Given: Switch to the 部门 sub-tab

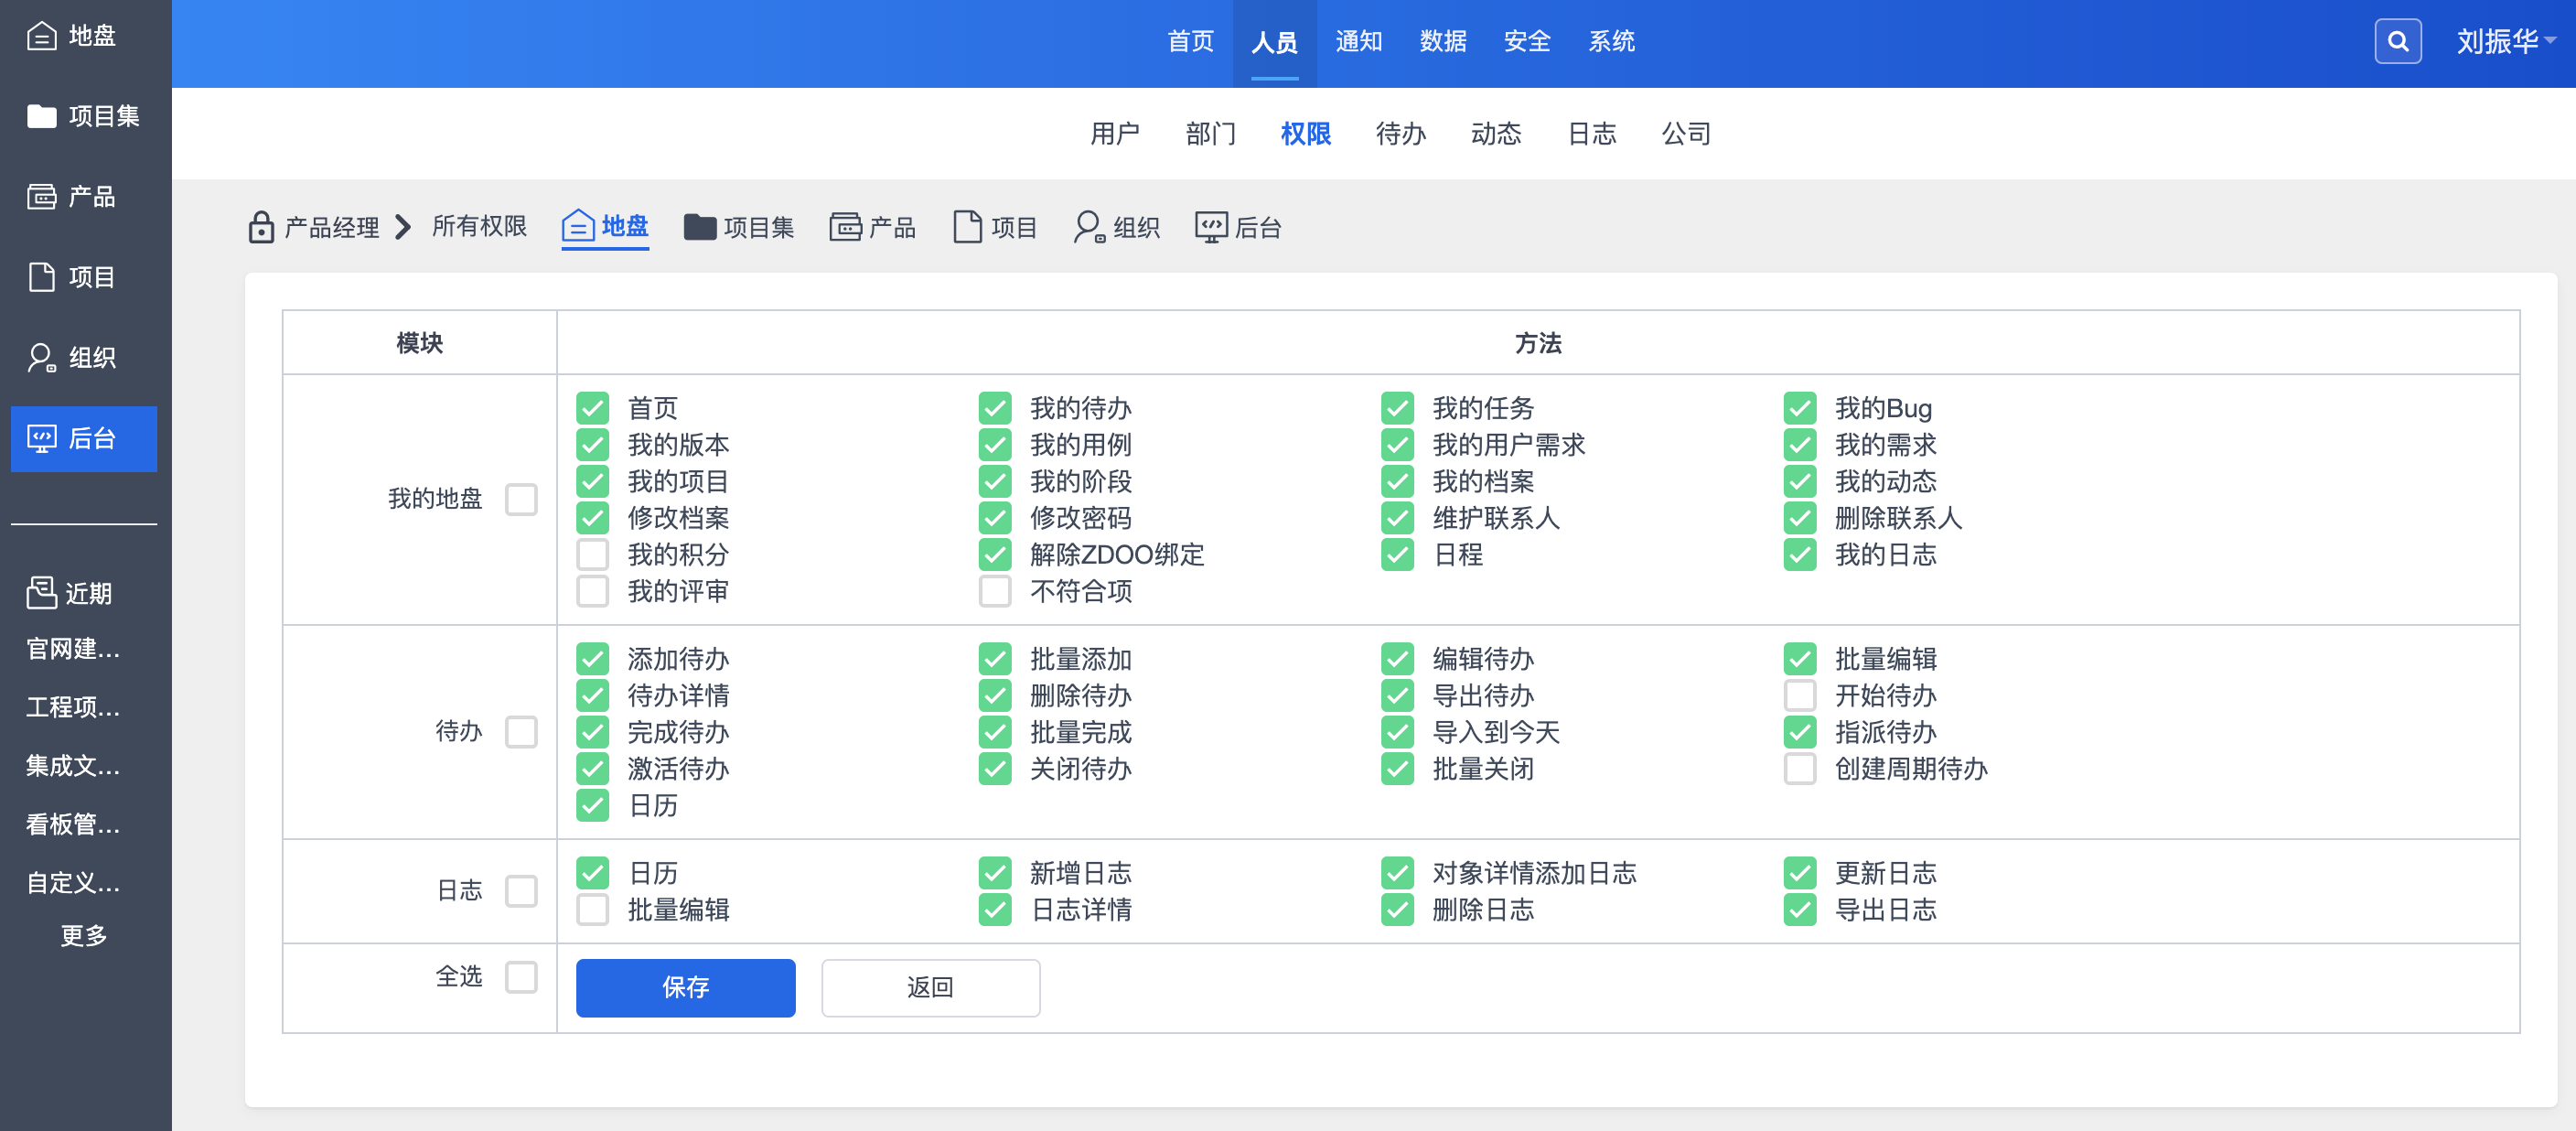Looking at the screenshot, I should pyautogui.click(x=1210, y=133).
